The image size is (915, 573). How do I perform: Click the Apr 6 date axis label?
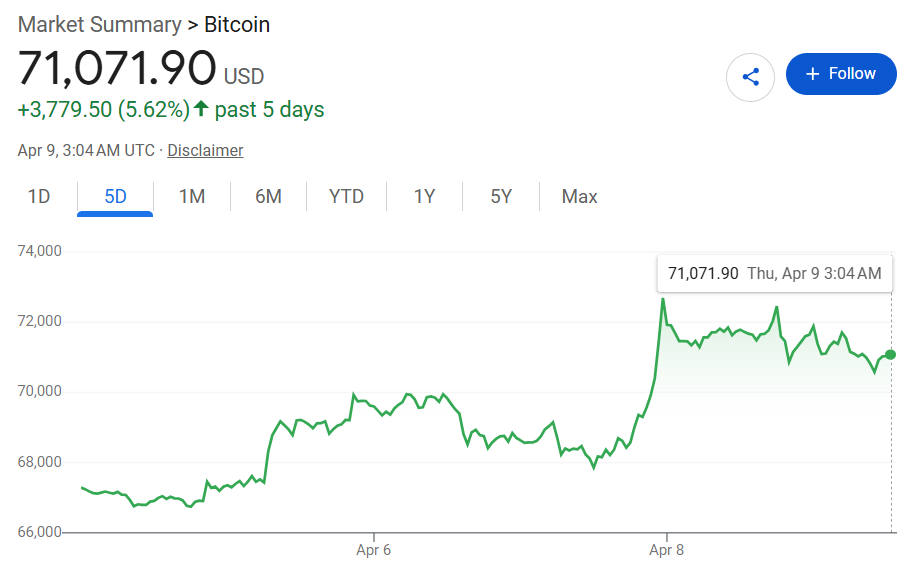374,550
